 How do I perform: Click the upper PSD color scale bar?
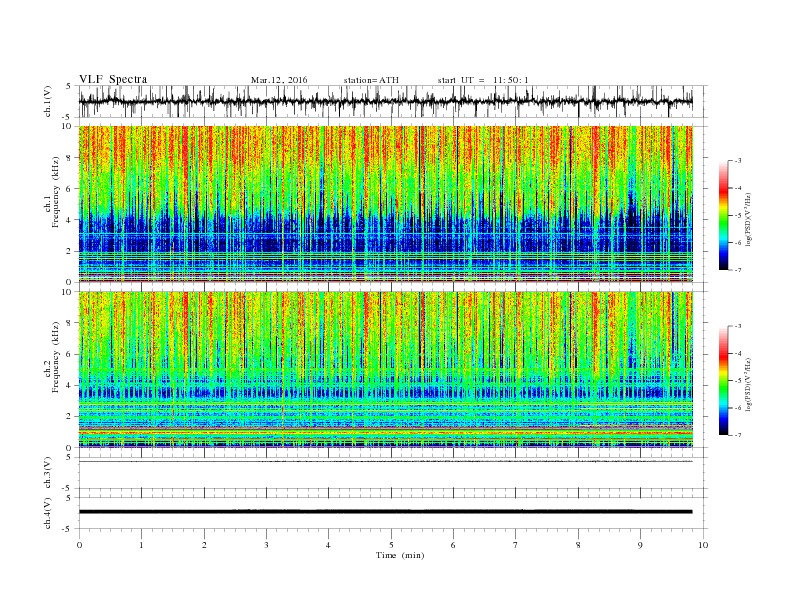point(723,216)
